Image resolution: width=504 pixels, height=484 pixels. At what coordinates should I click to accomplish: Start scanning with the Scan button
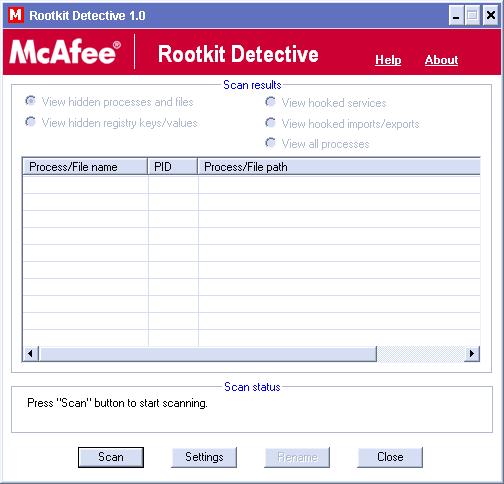click(x=111, y=457)
